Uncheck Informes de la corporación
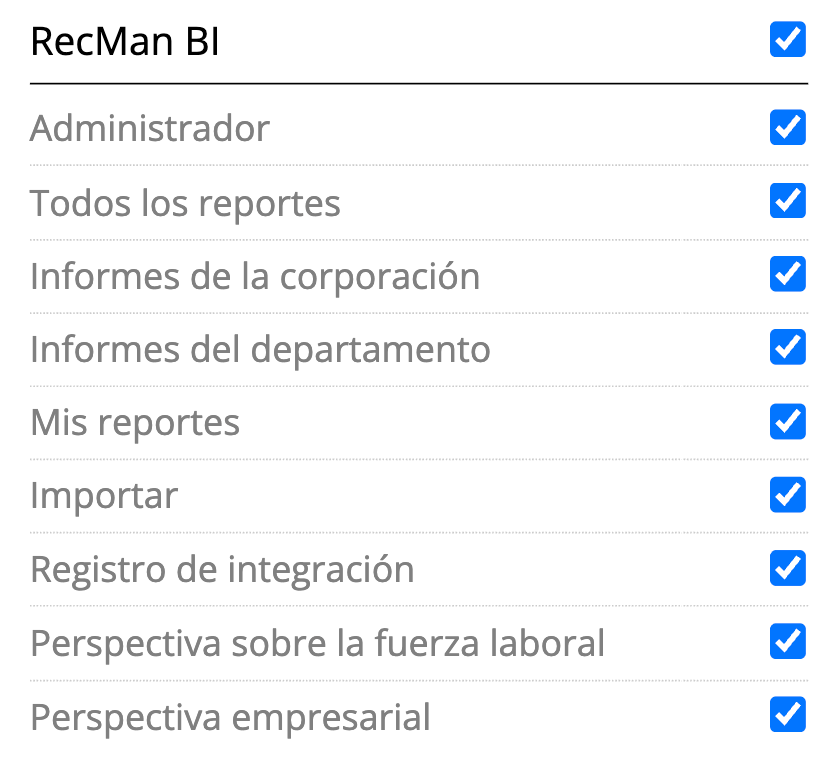Image resolution: width=822 pixels, height=768 pixels. point(787,275)
